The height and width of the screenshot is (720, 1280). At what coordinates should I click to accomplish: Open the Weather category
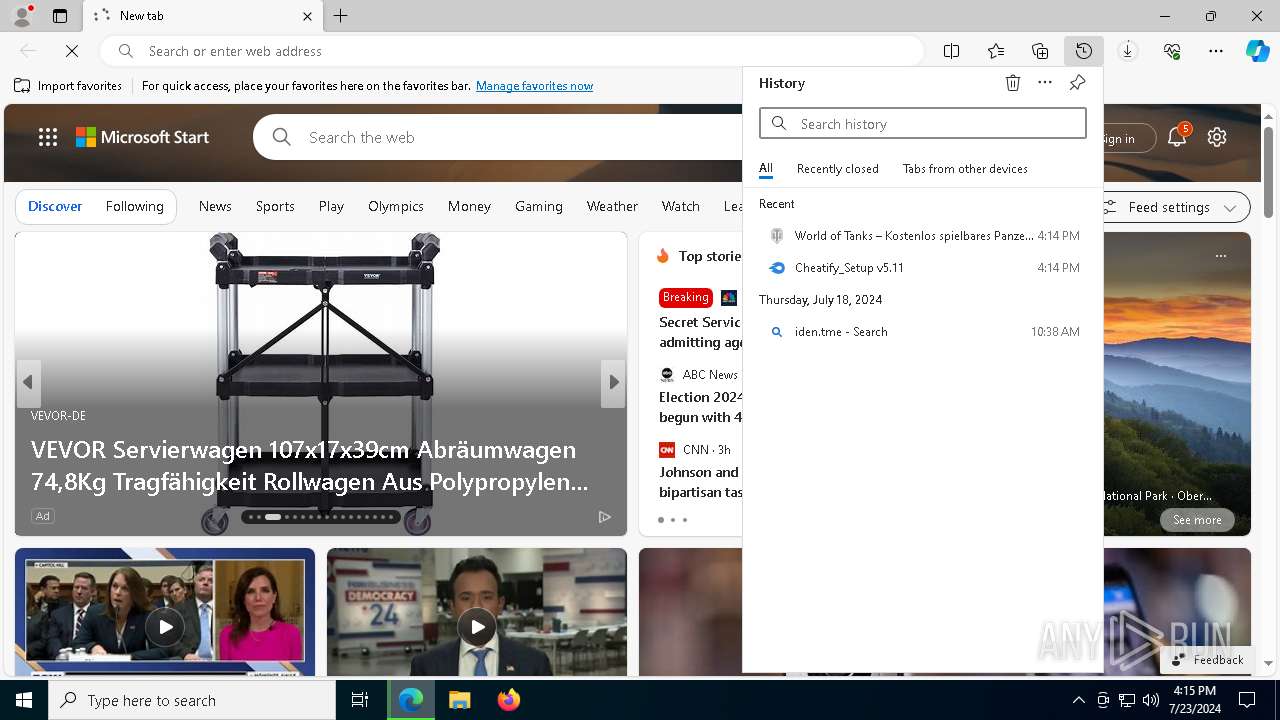click(612, 206)
